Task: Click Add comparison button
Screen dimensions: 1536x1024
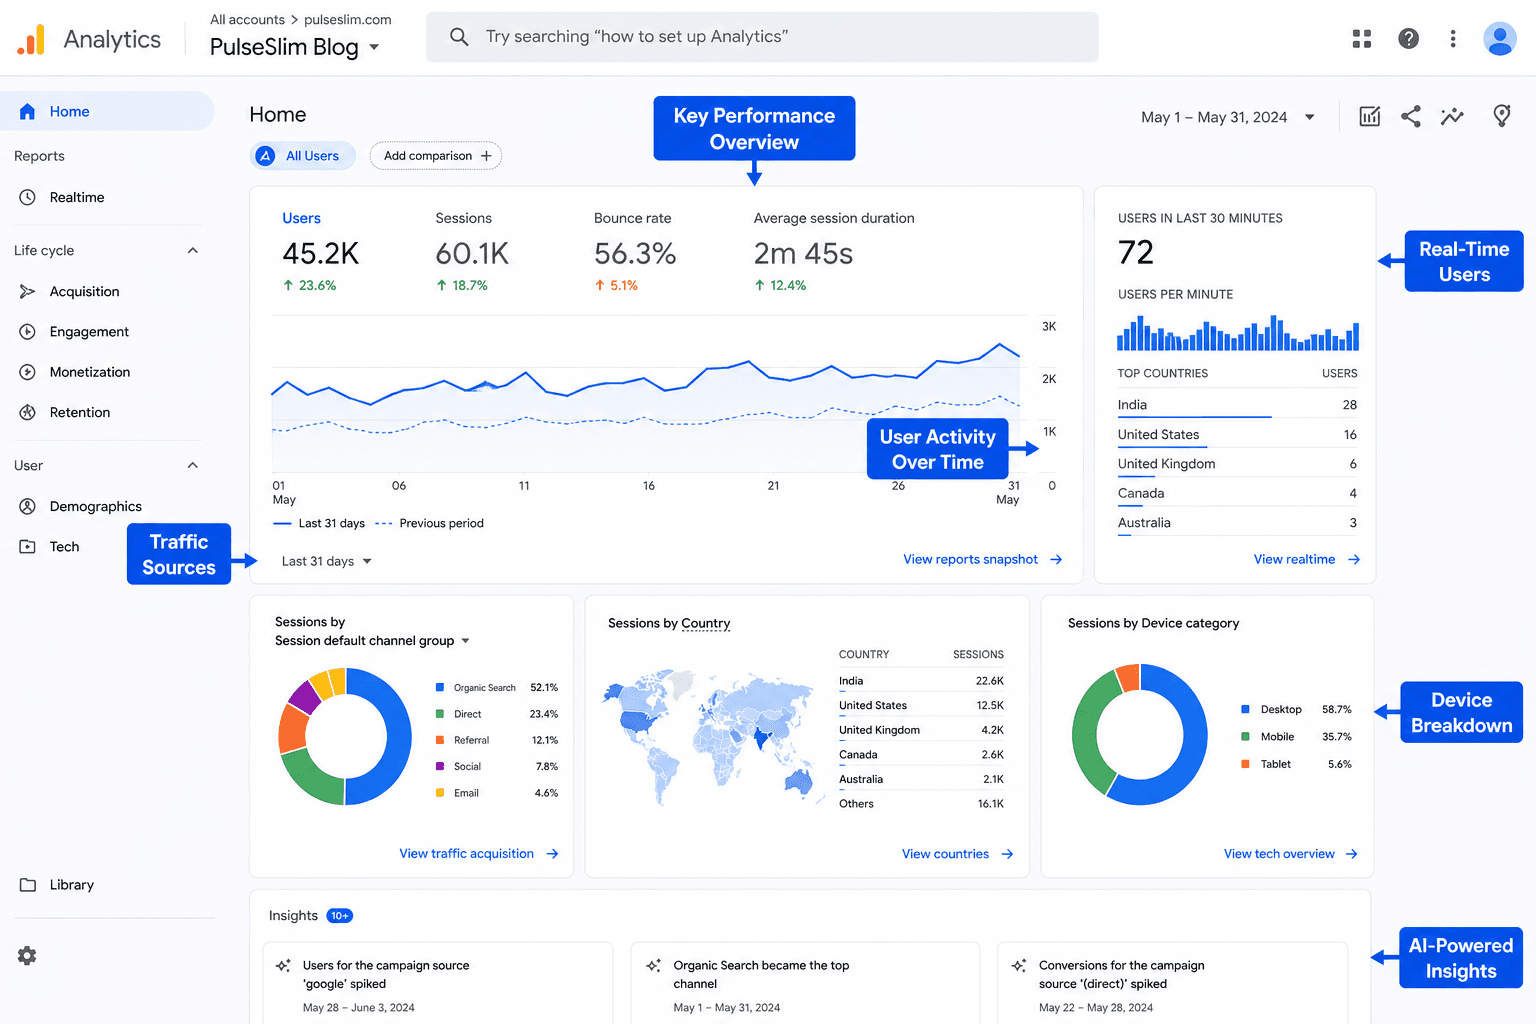Action: pos(436,156)
